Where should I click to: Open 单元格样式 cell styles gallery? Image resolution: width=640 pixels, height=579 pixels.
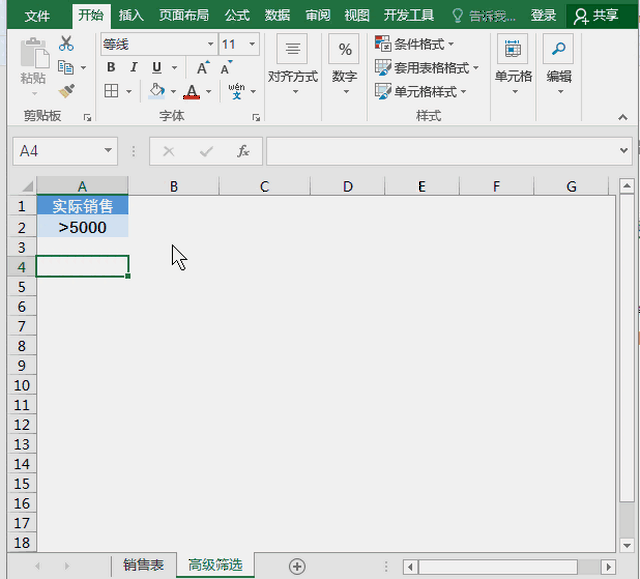[x=420, y=91]
